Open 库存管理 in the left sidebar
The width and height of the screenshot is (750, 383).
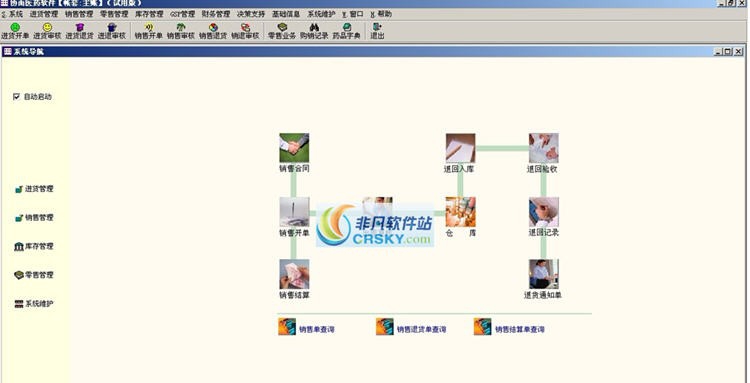point(34,246)
